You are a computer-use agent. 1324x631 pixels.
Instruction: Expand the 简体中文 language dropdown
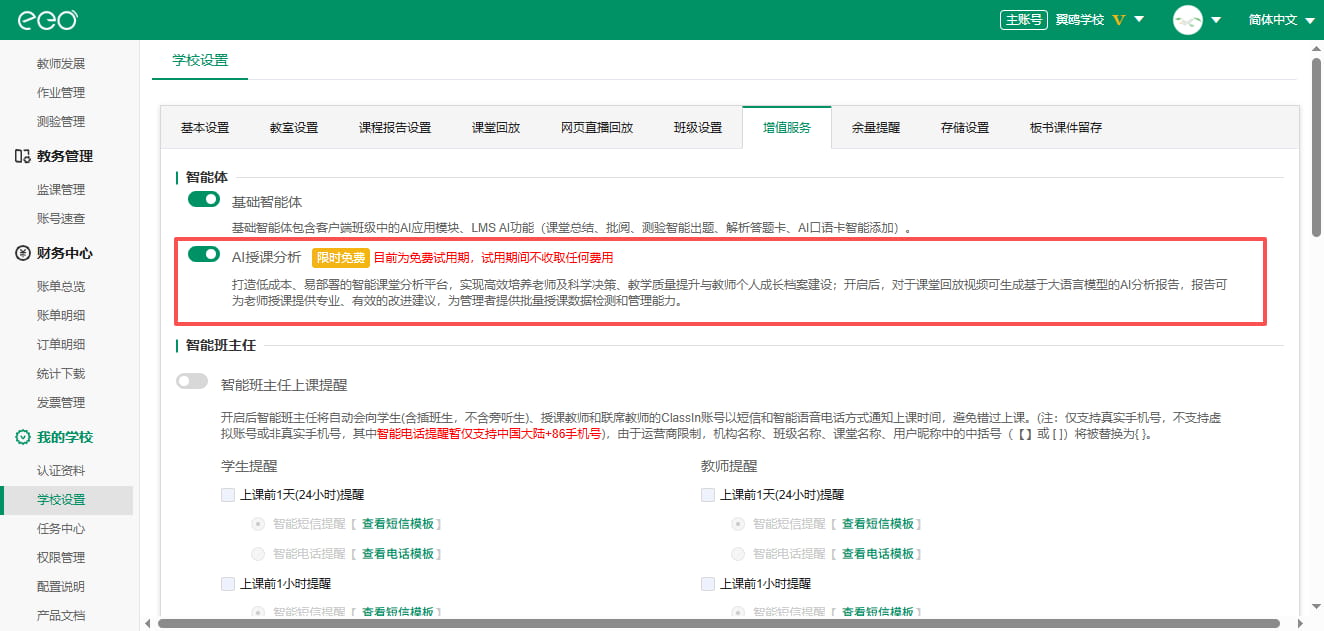(1281, 20)
